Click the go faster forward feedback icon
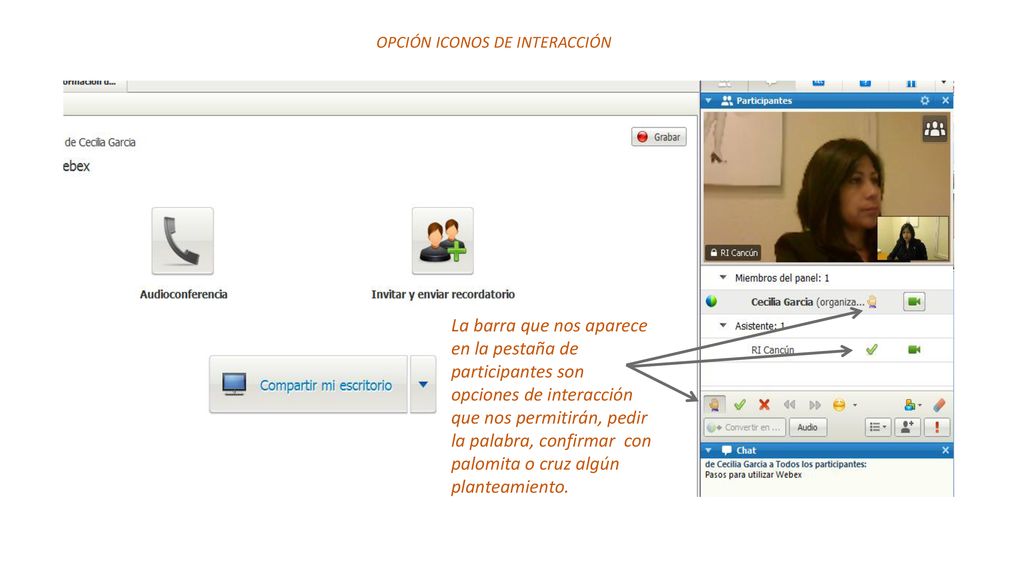This screenshot has width=1024, height=576. [x=814, y=405]
